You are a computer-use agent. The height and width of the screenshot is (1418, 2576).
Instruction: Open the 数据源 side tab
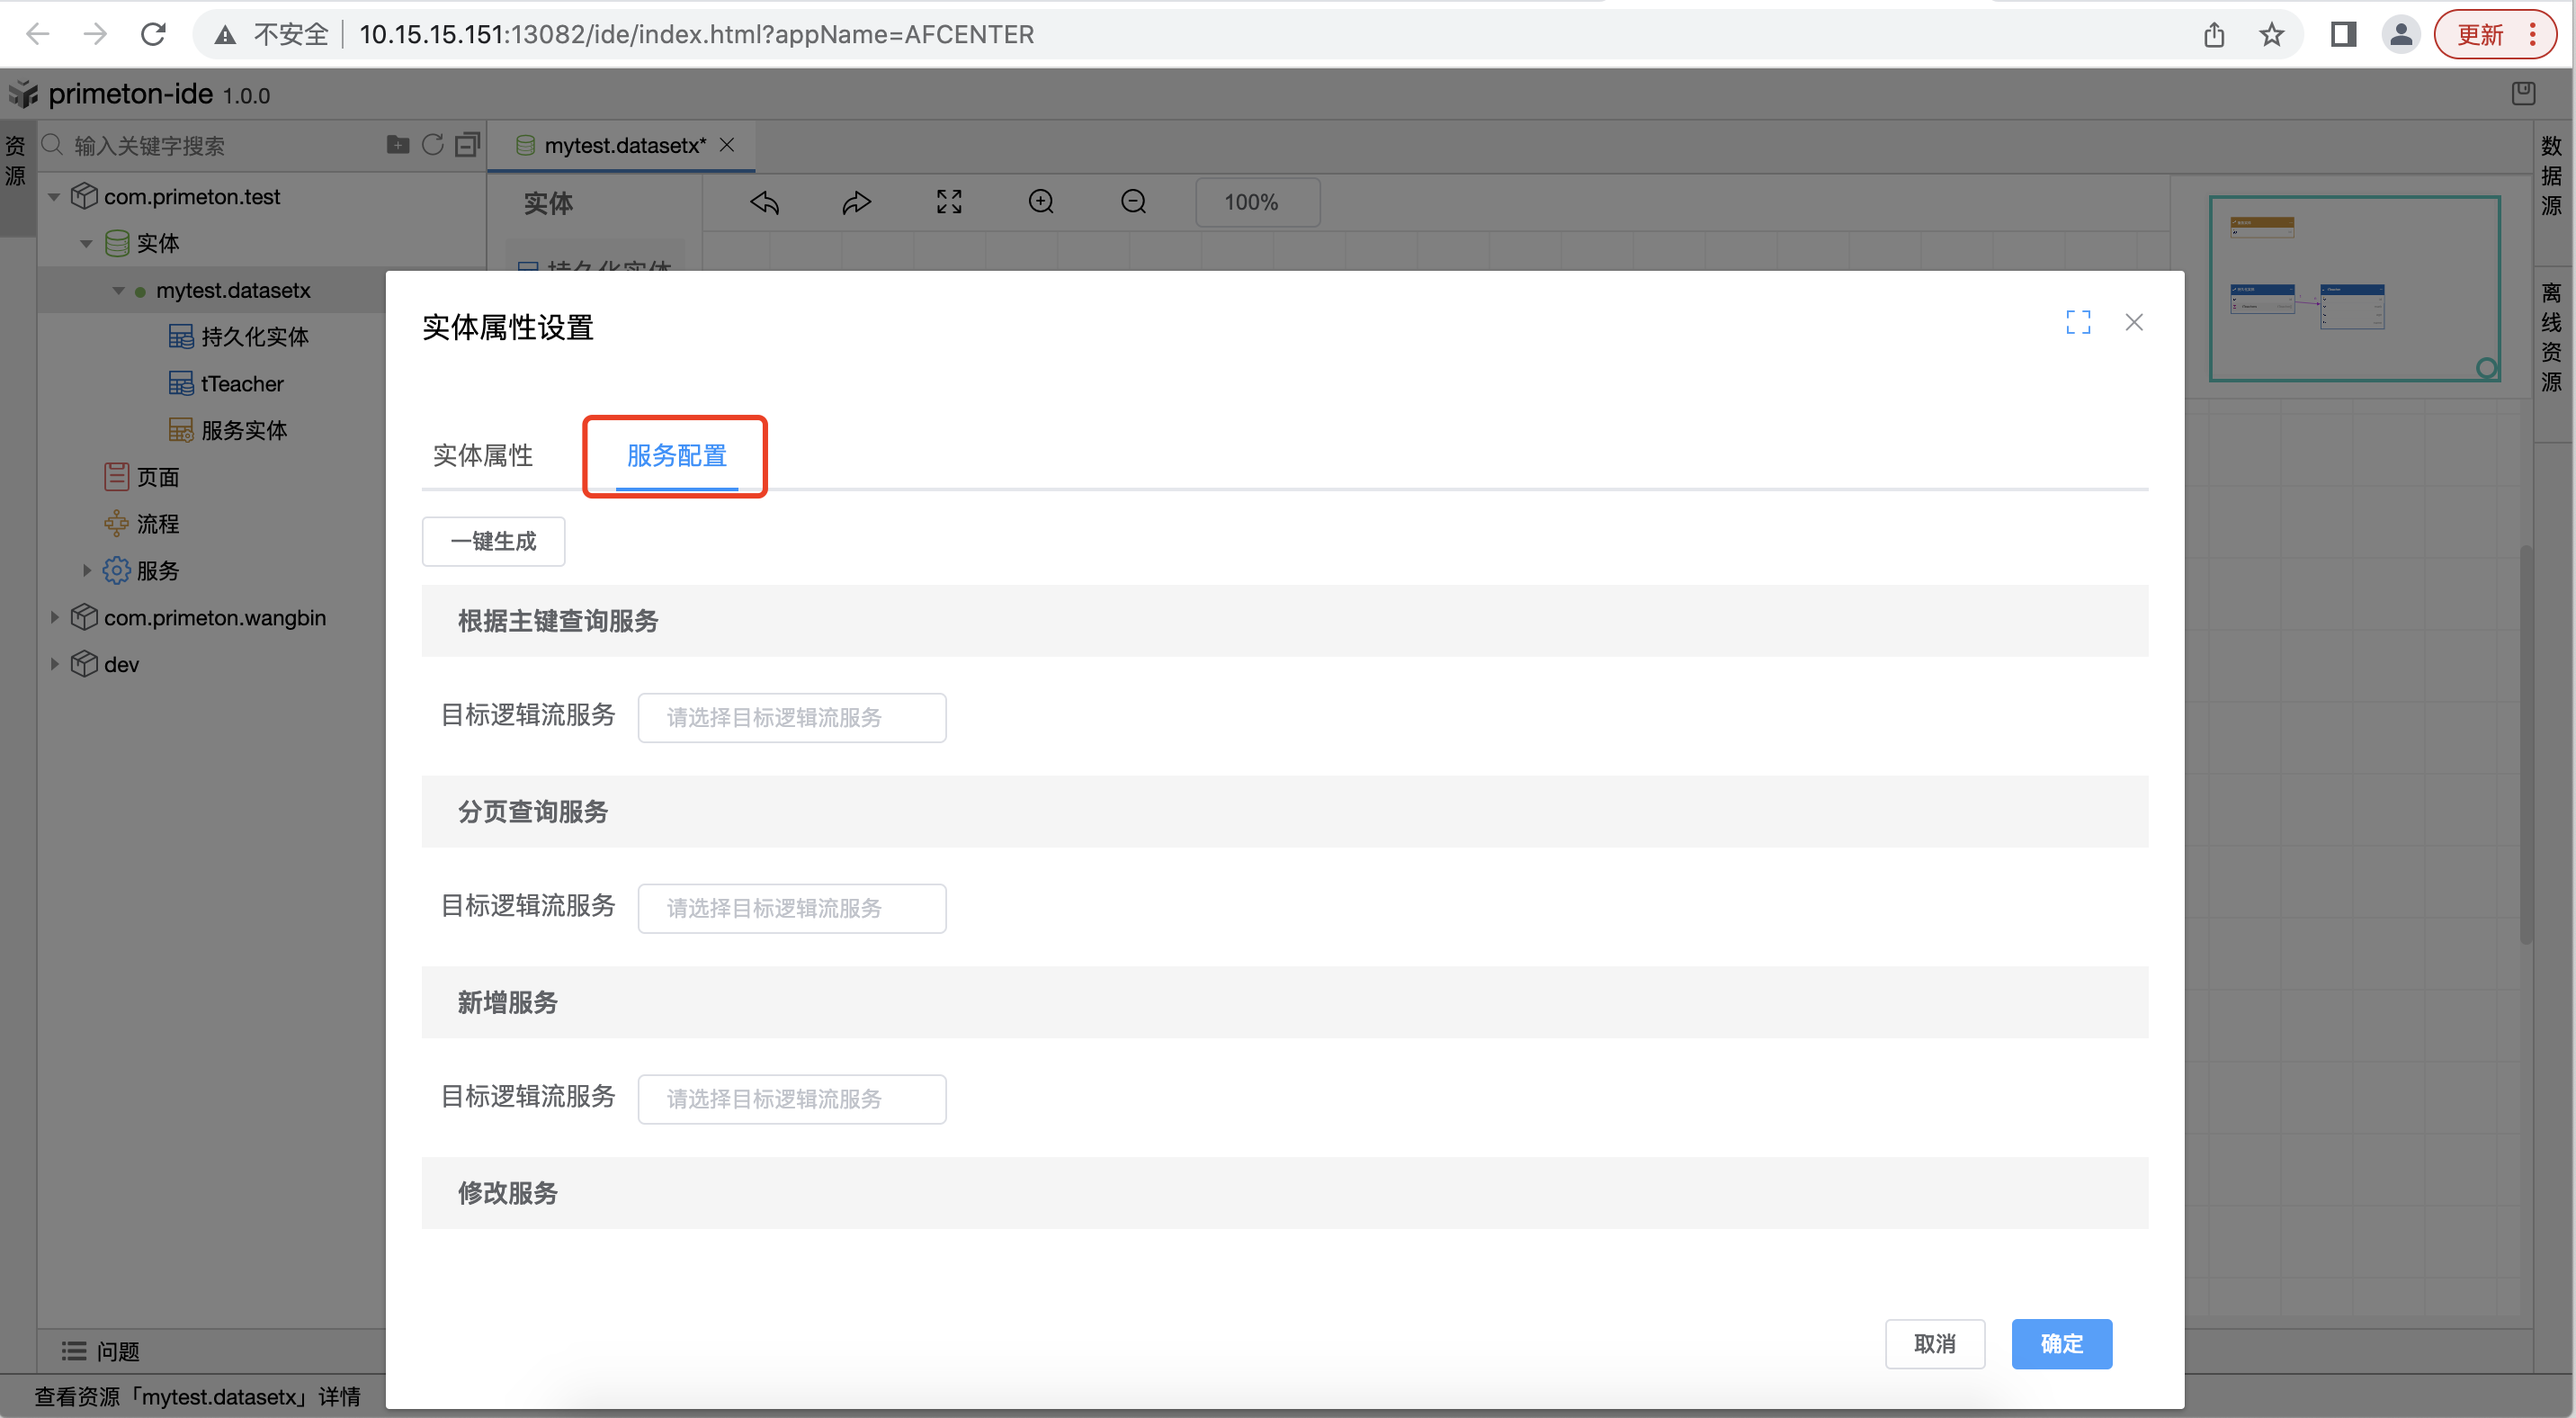coord(2551,176)
